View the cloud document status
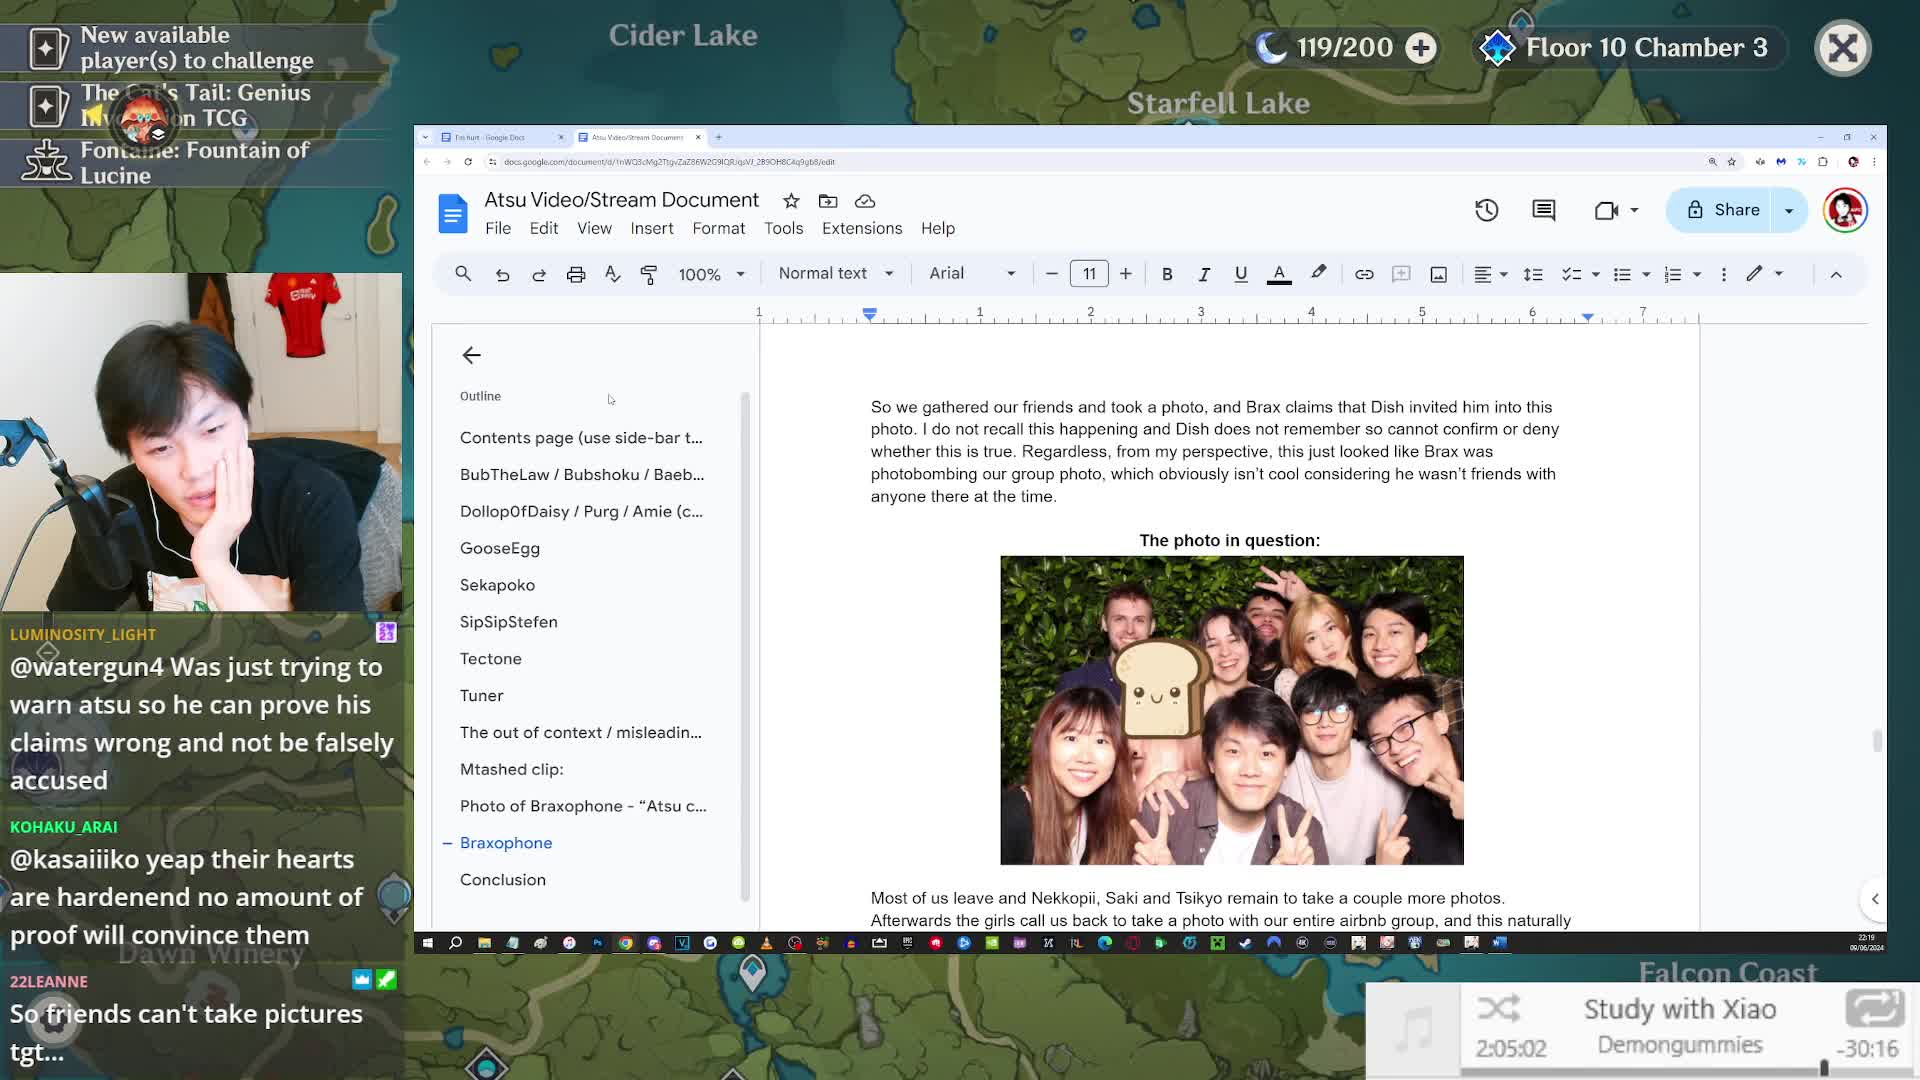The width and height of the screenshot is (1920, 1080). coord(865,201)
